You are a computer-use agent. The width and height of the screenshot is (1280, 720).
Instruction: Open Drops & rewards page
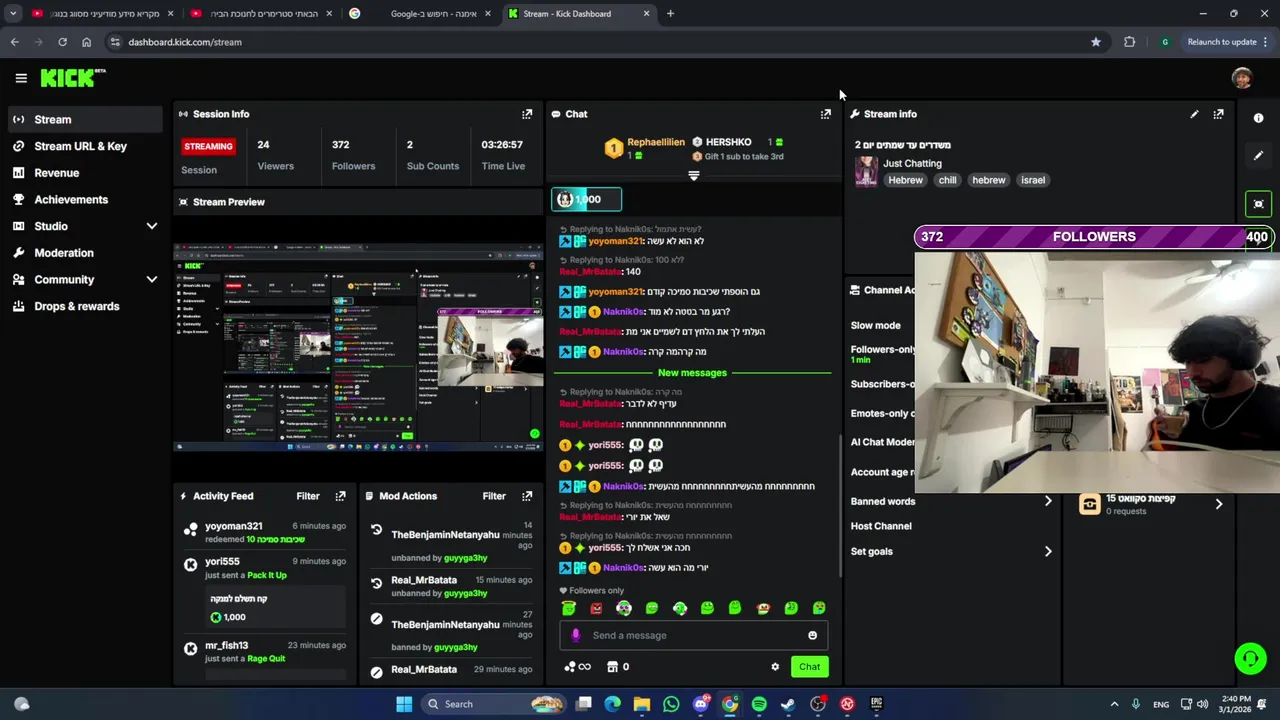coord(85,306)
